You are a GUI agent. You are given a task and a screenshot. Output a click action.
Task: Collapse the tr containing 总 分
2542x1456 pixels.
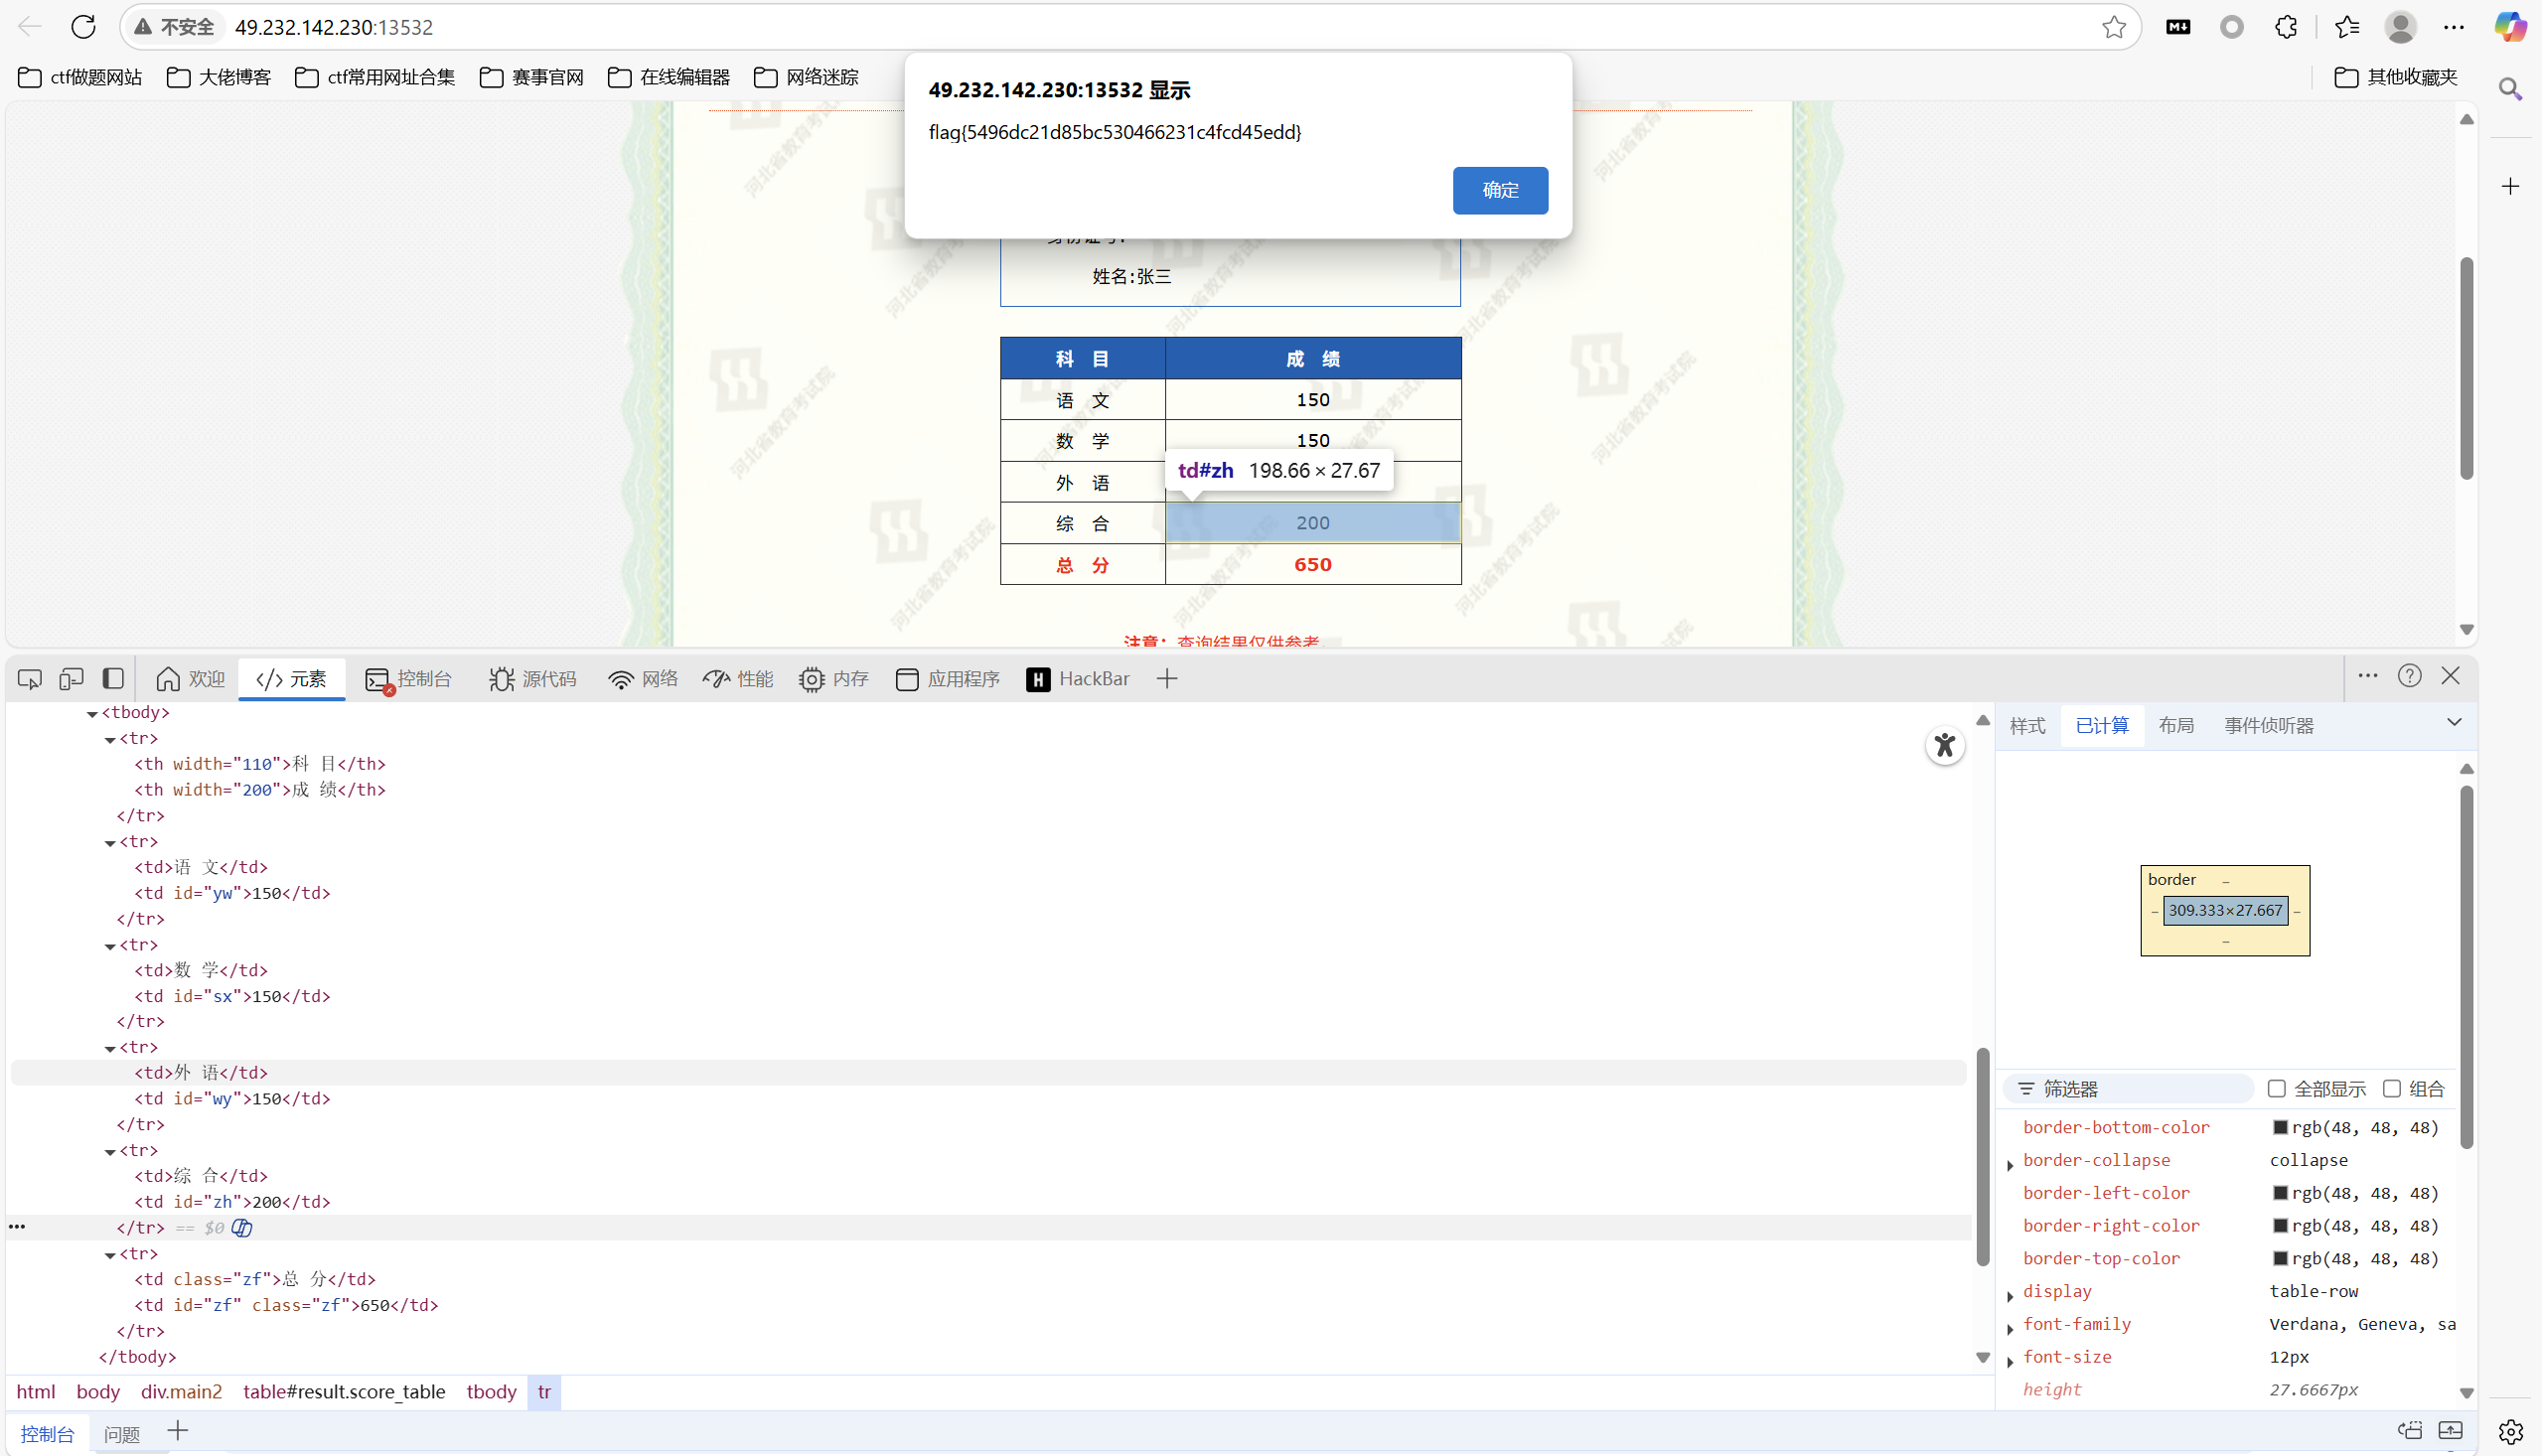[x=110, y=1254]
